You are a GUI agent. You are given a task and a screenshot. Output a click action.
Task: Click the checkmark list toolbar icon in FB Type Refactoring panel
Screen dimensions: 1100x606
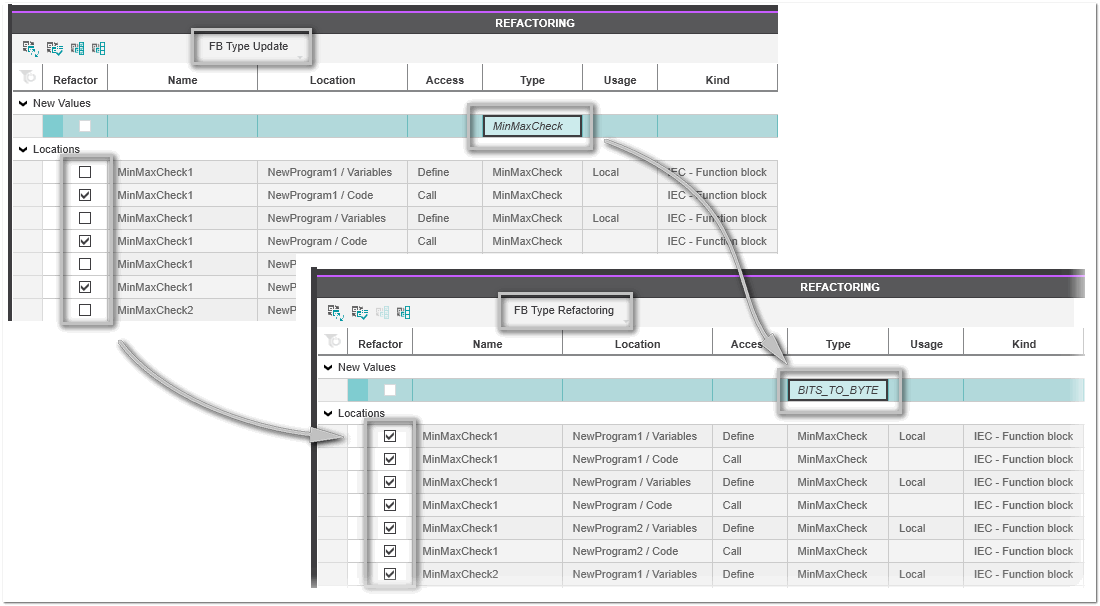click(x=359, y=312)
